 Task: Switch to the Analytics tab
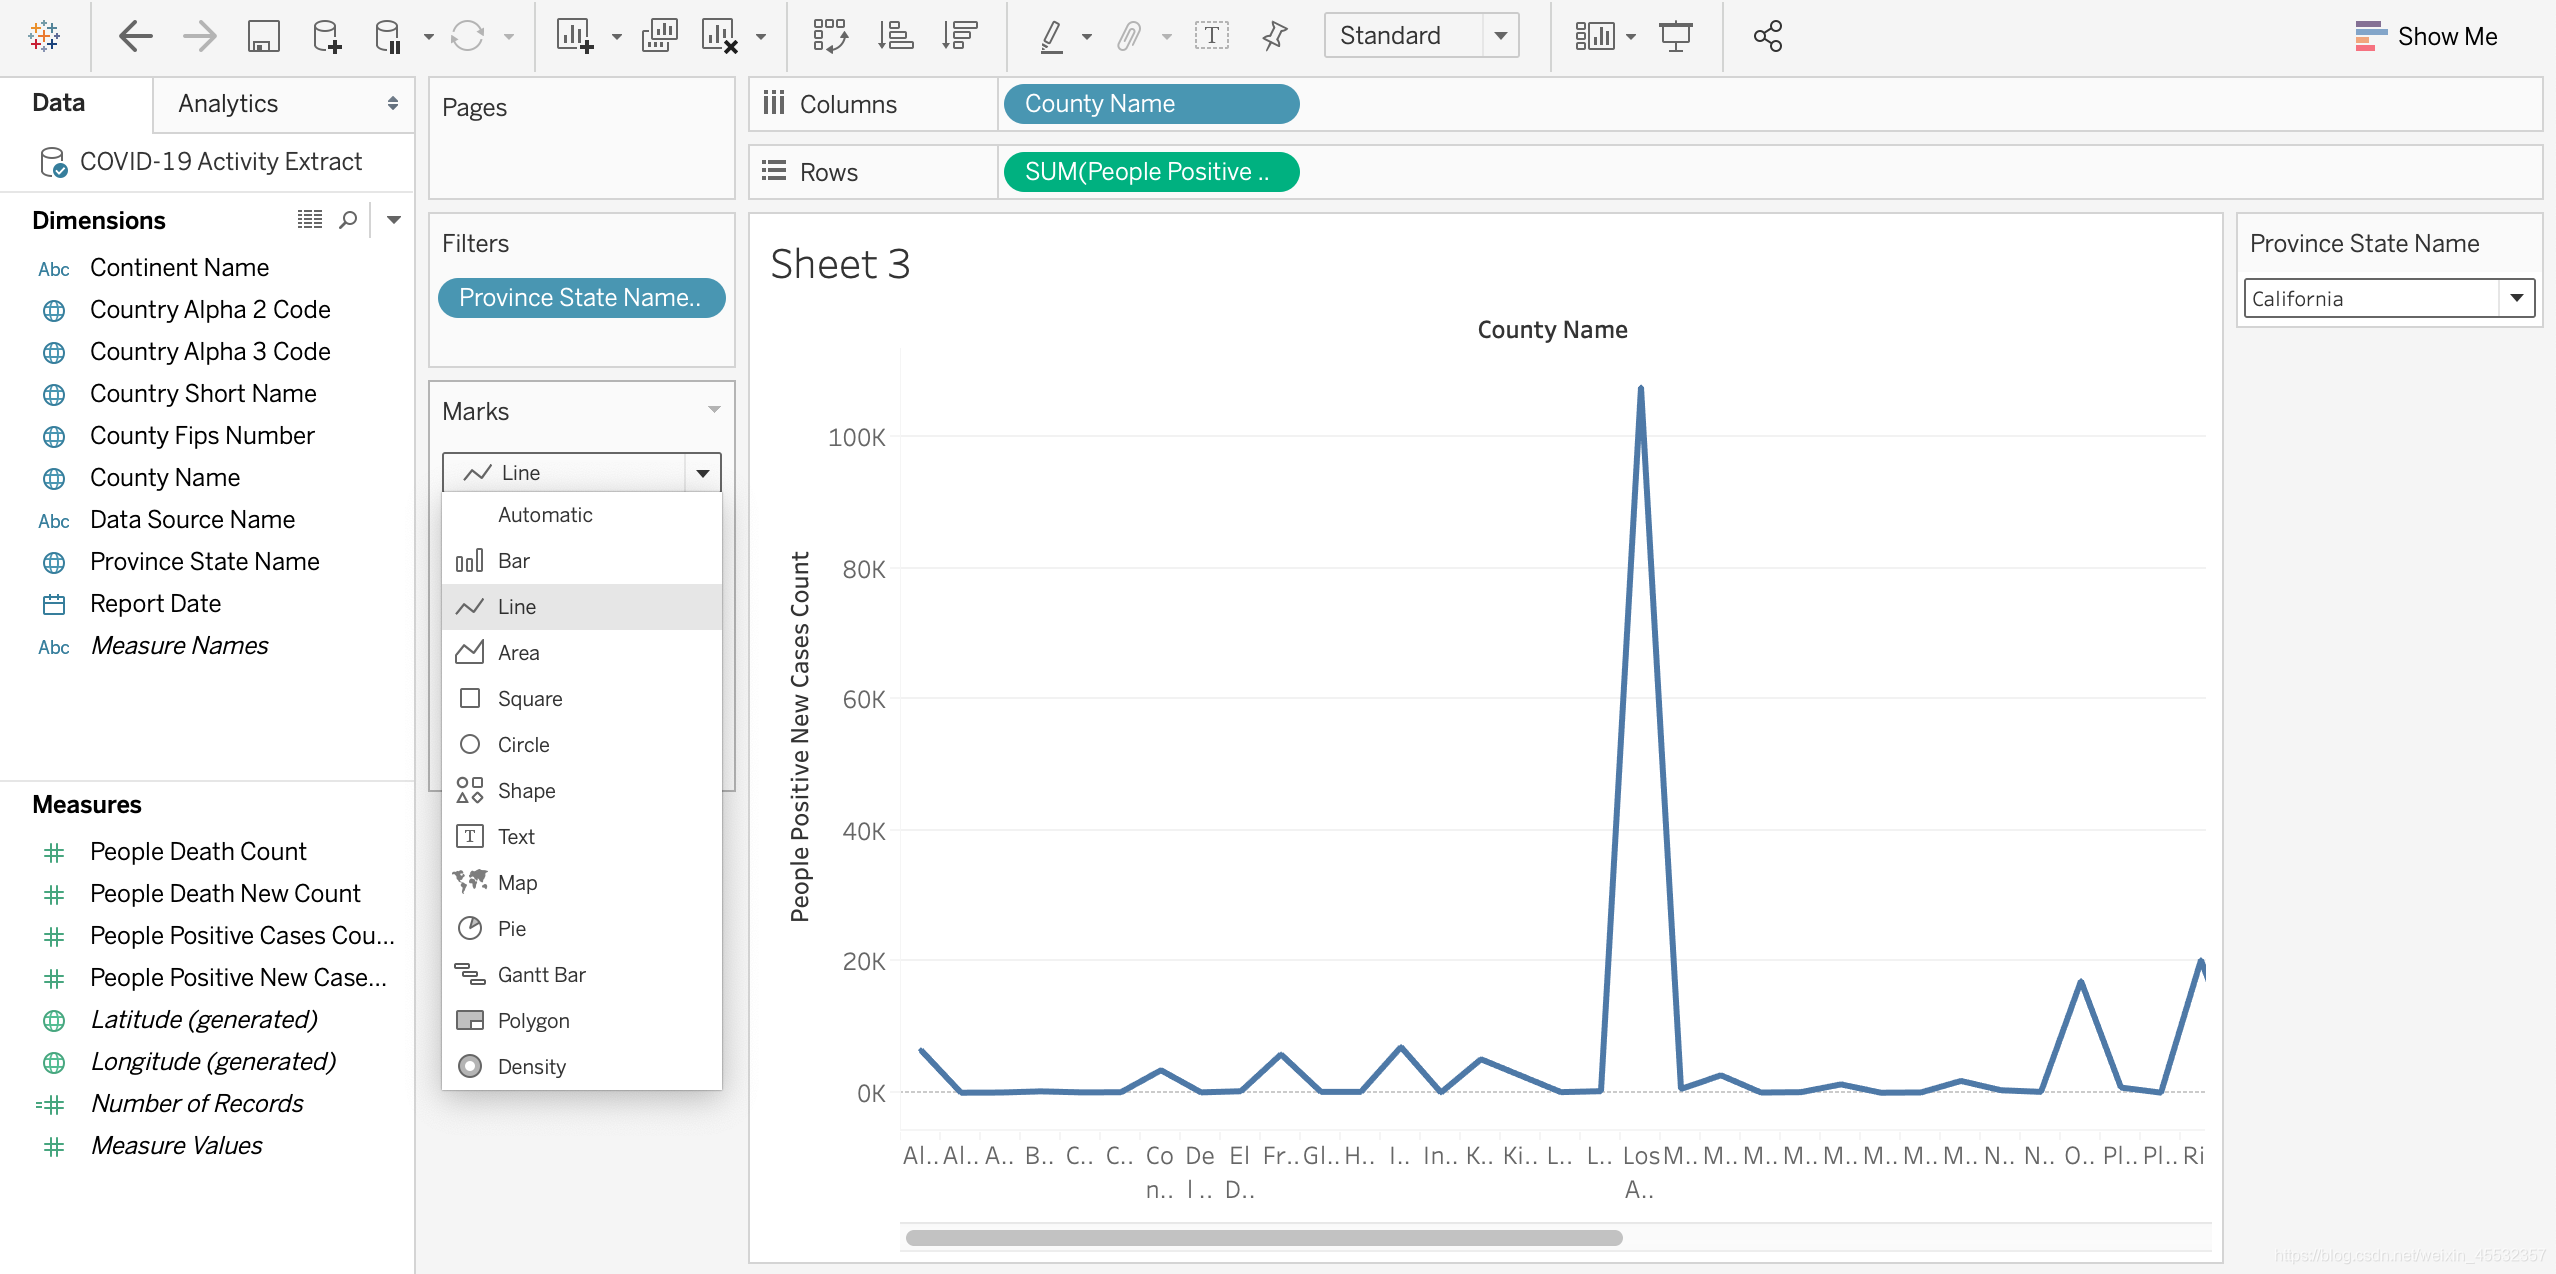click(x=229, y=104)
